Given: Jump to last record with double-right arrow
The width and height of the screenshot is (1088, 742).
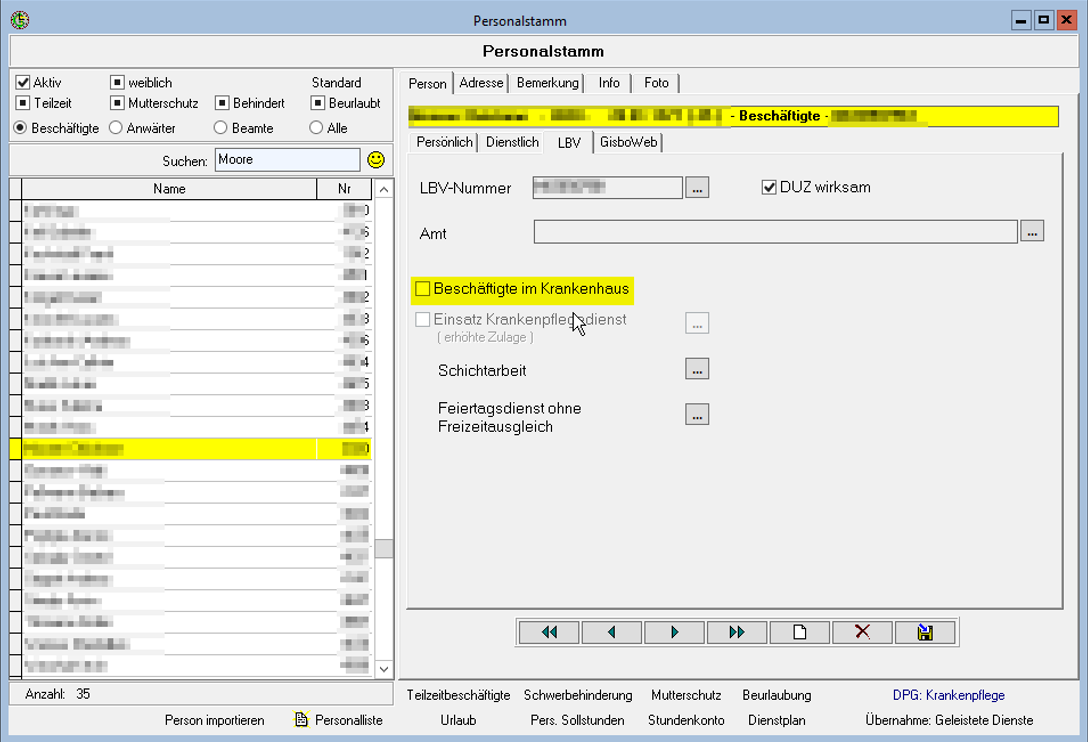Looking at the screenshot, I should [x=737, y=632].
